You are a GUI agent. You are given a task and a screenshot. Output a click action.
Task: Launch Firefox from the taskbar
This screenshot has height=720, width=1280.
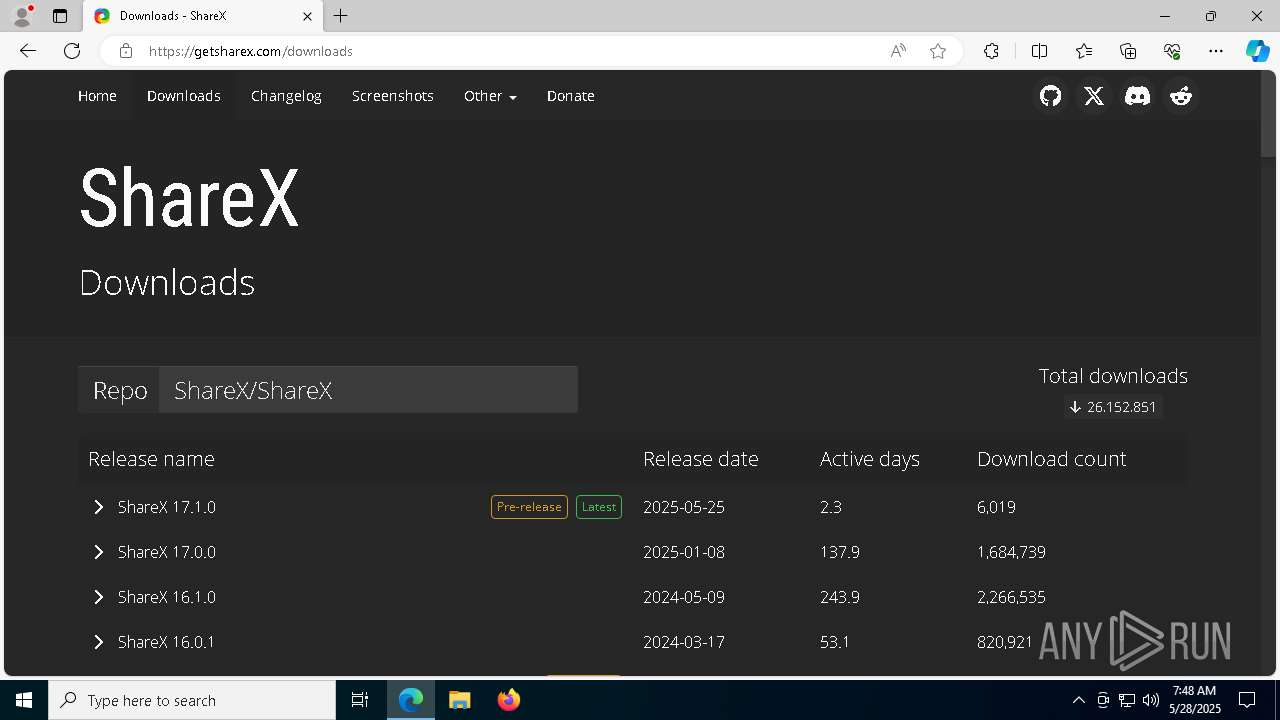[x=508, y=700]
